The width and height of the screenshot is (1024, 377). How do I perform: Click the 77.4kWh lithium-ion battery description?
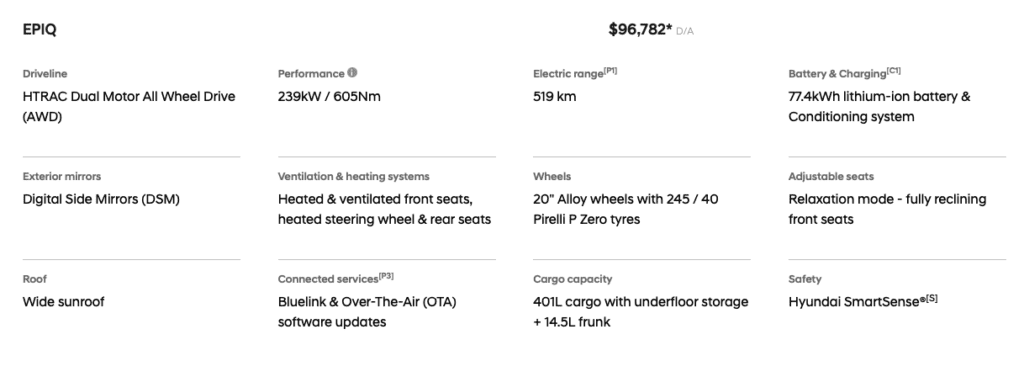tap(879, 107)
